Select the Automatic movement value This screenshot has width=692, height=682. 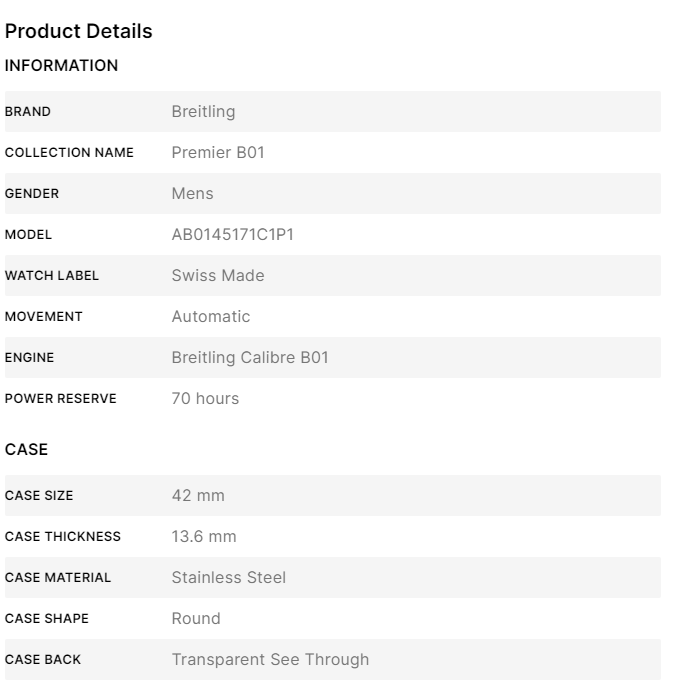(x=210, y=317)
